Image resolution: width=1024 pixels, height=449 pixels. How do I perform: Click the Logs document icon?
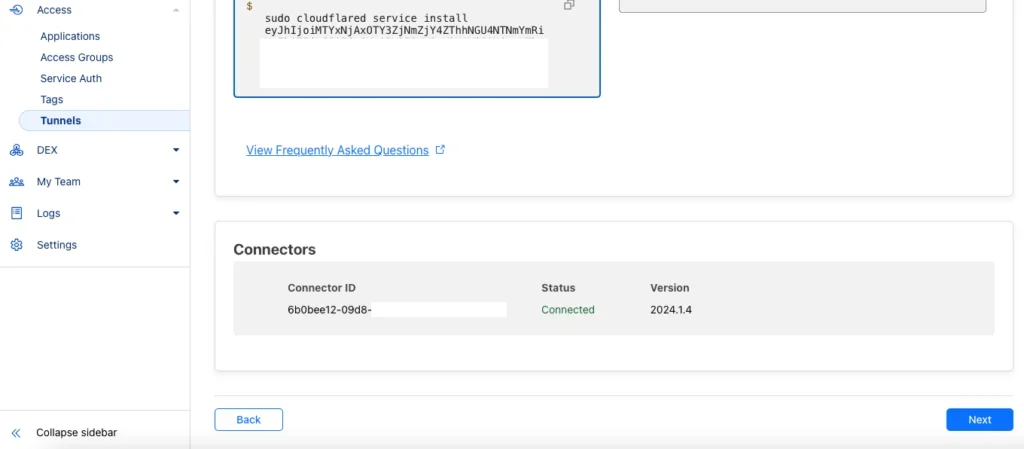click(16, 213)
